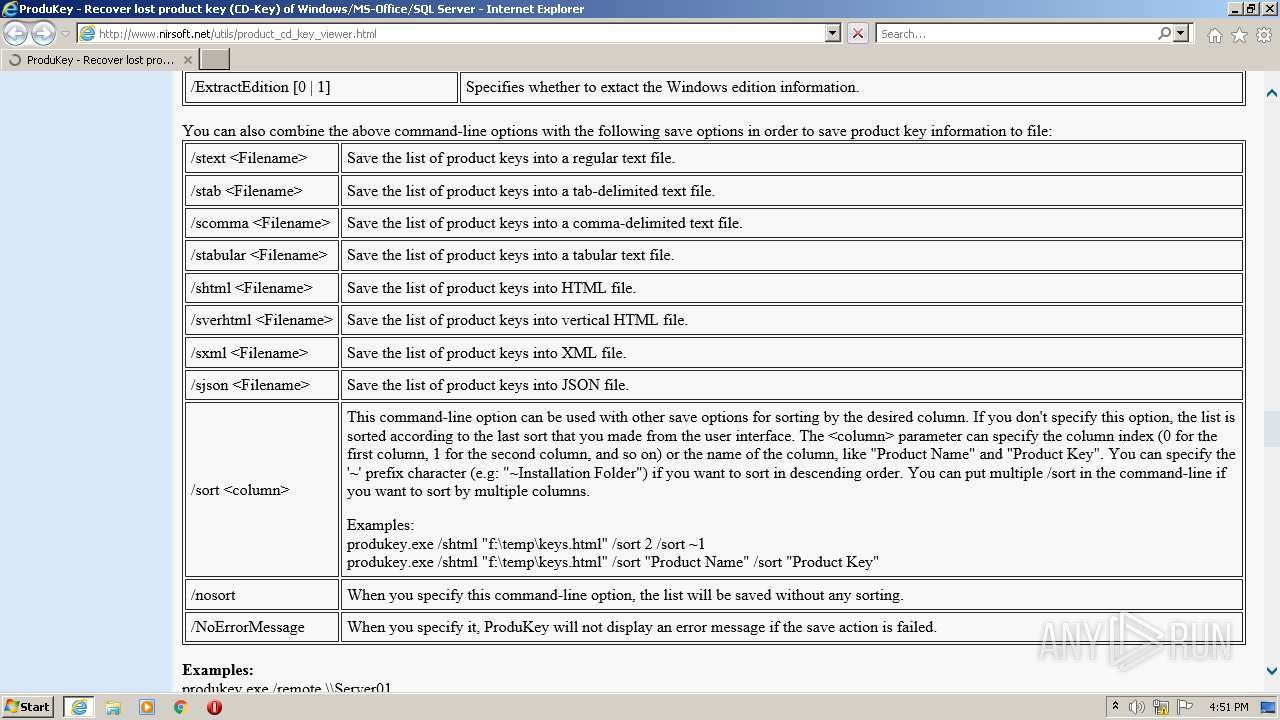Open Chrome taskbar icon

[x=181, y=707]
